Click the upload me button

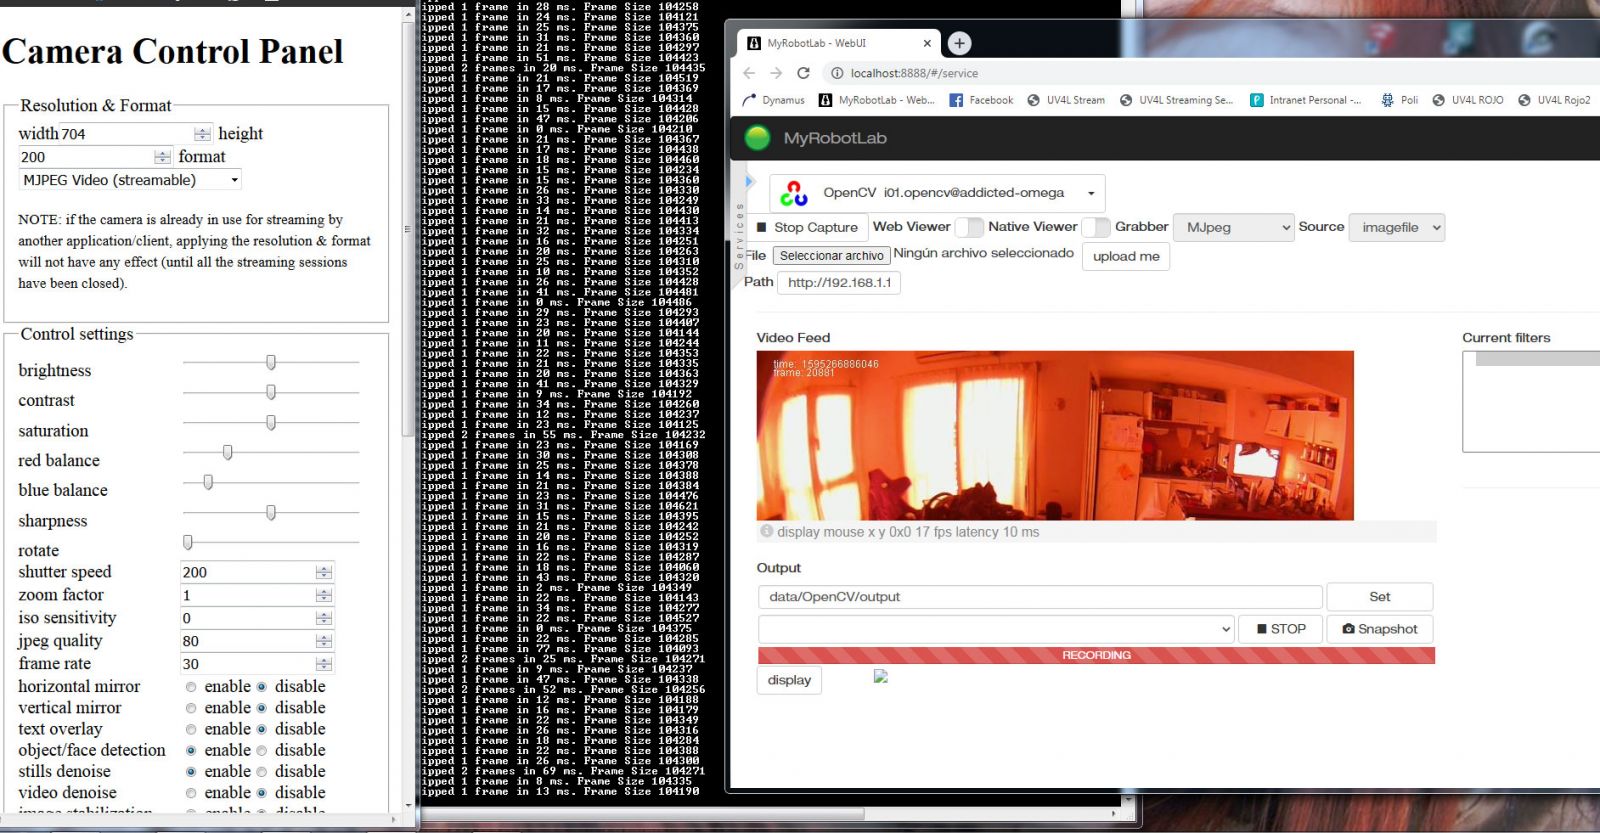tap(1126, 256)
